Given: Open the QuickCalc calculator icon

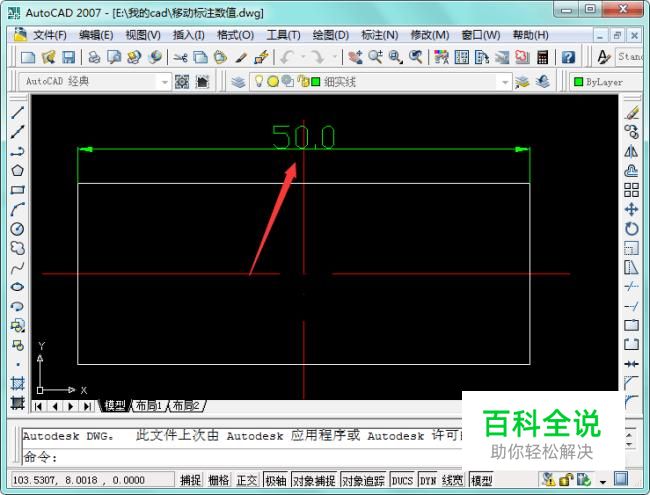Looking at the screenshot, I should coord(543,57).
